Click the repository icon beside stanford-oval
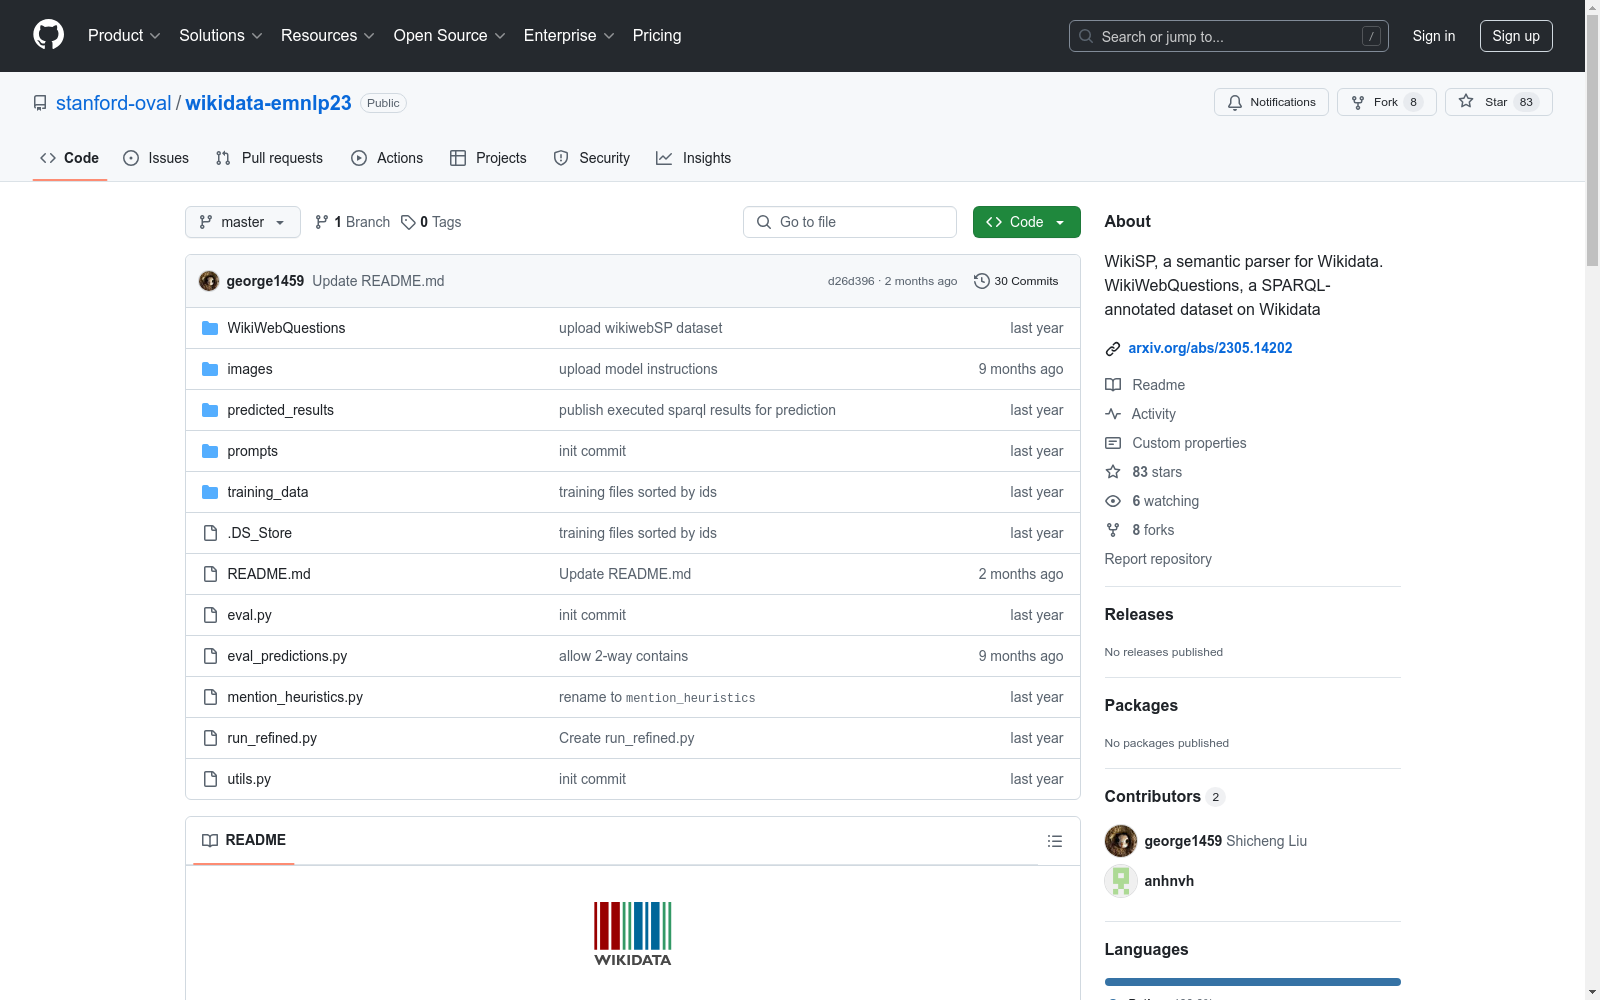1600x1000 pixels. [40, 103]
